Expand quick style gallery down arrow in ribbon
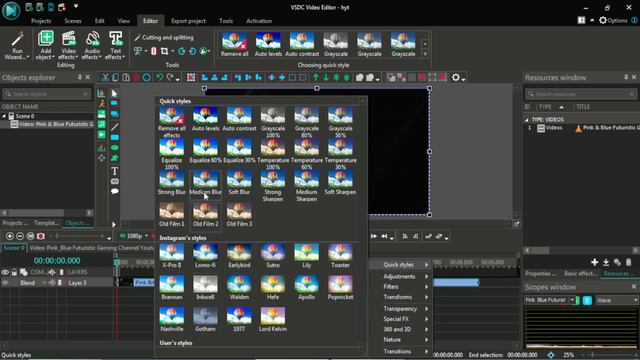This screenshot has height=360, width=640. click(425, 54)
